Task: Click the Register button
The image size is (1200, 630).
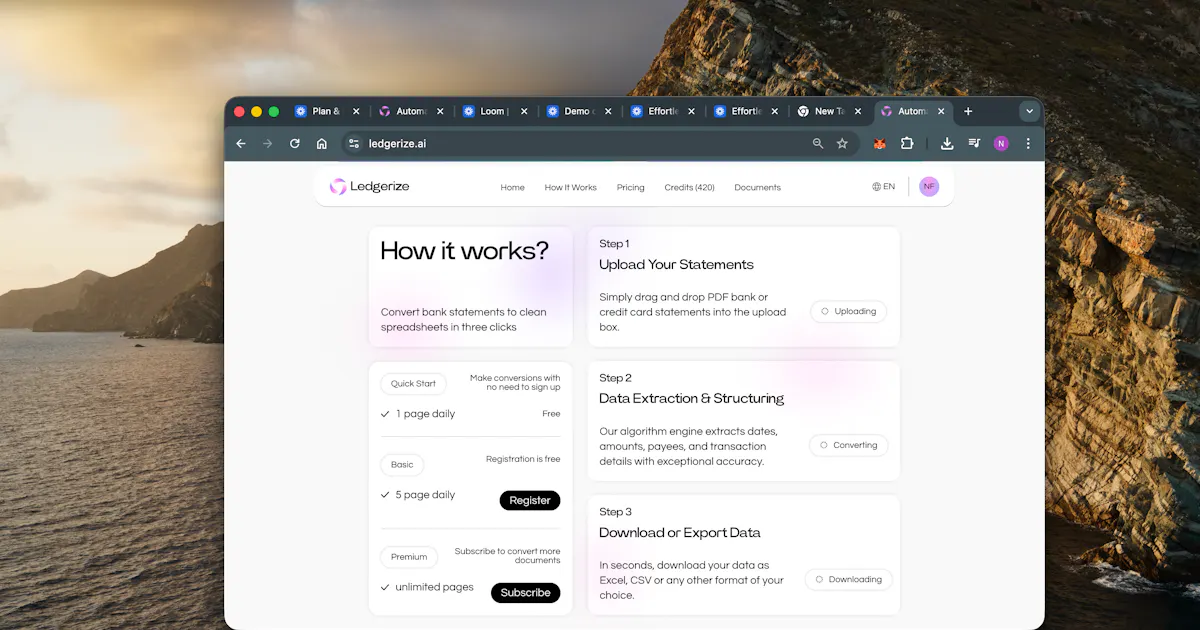Action: tap(530, 500)
